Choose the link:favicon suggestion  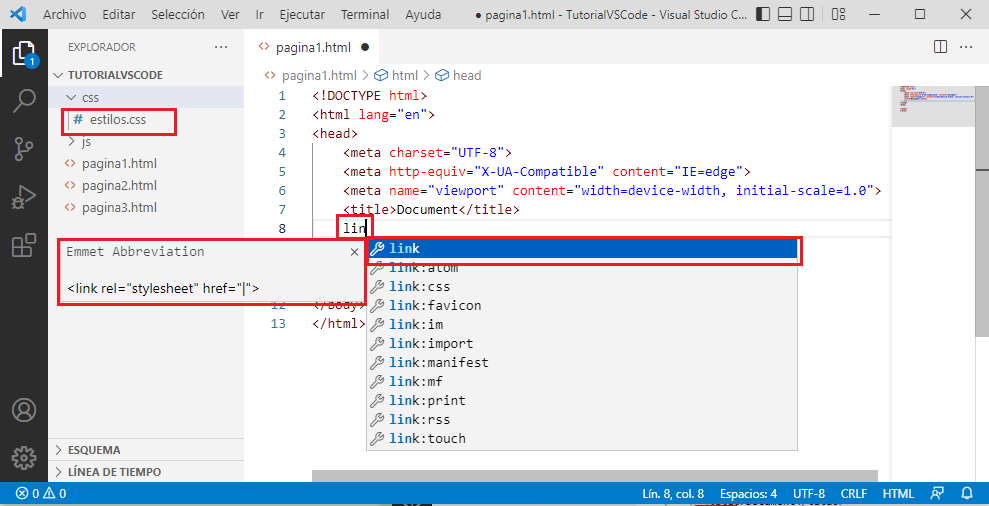pyautogui.click(x=582, y=305)
